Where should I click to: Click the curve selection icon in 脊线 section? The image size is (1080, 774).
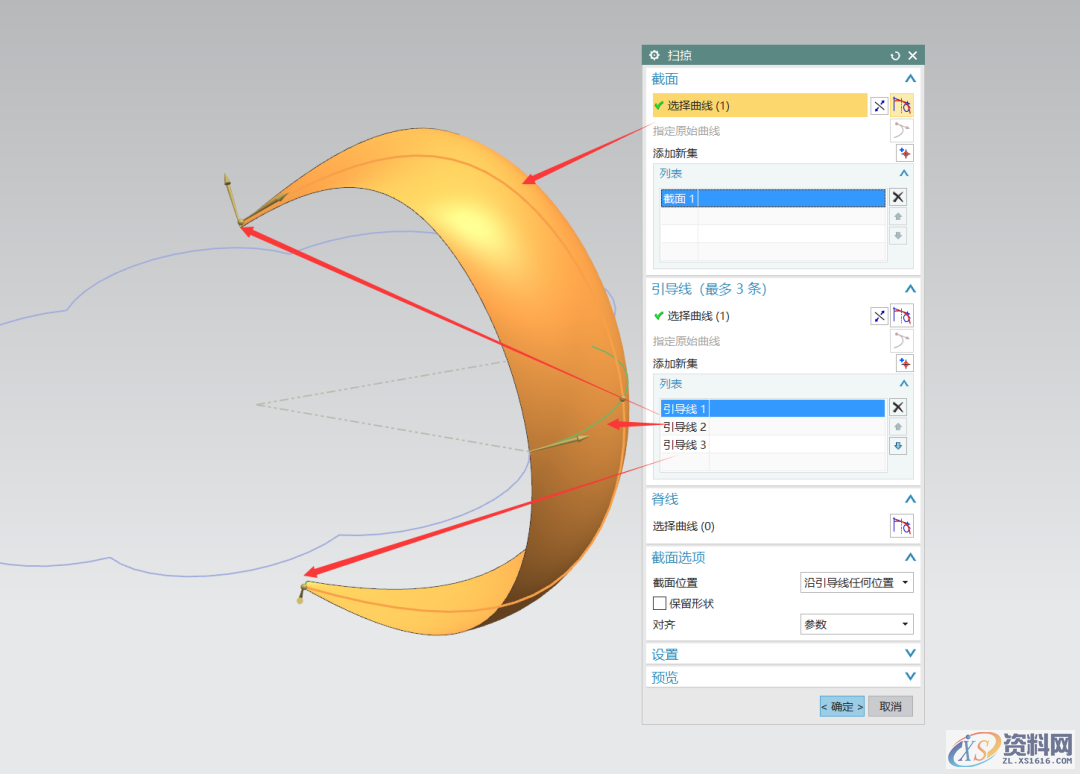coord(902,526)
